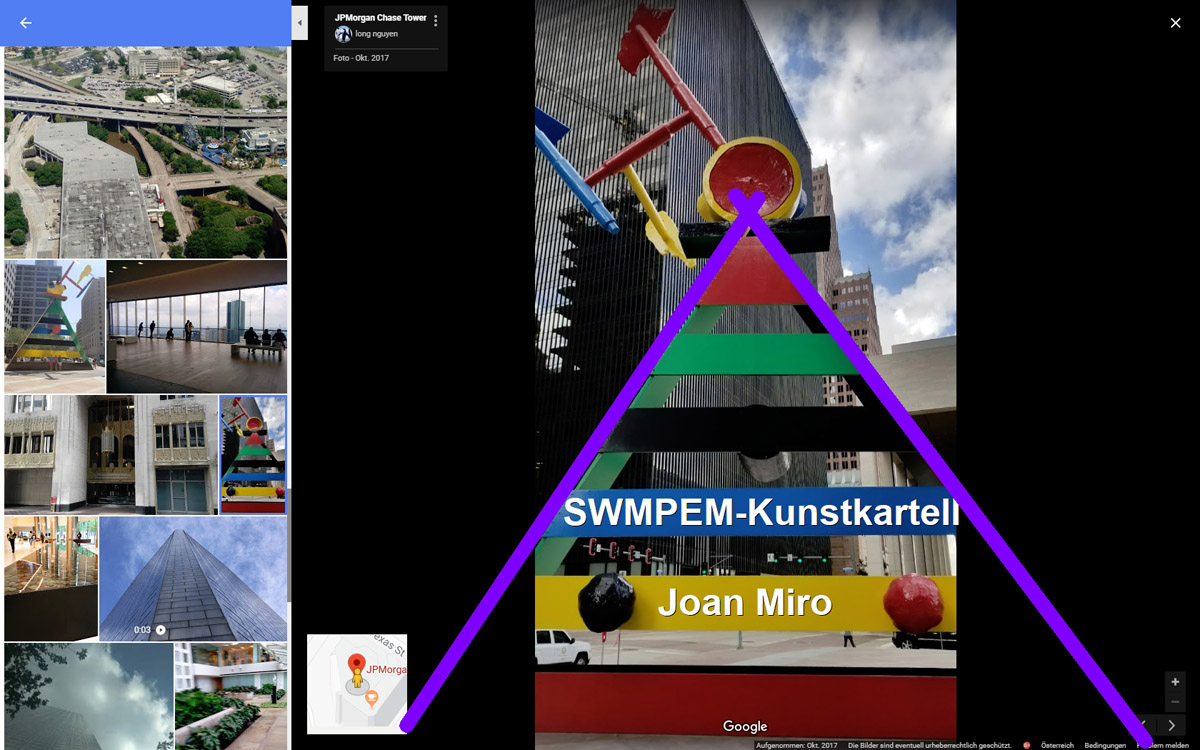This screenshot has width=1200, height=750.
Task: Open the cloudy glass building thumbnail
Action: coord(88,696)
